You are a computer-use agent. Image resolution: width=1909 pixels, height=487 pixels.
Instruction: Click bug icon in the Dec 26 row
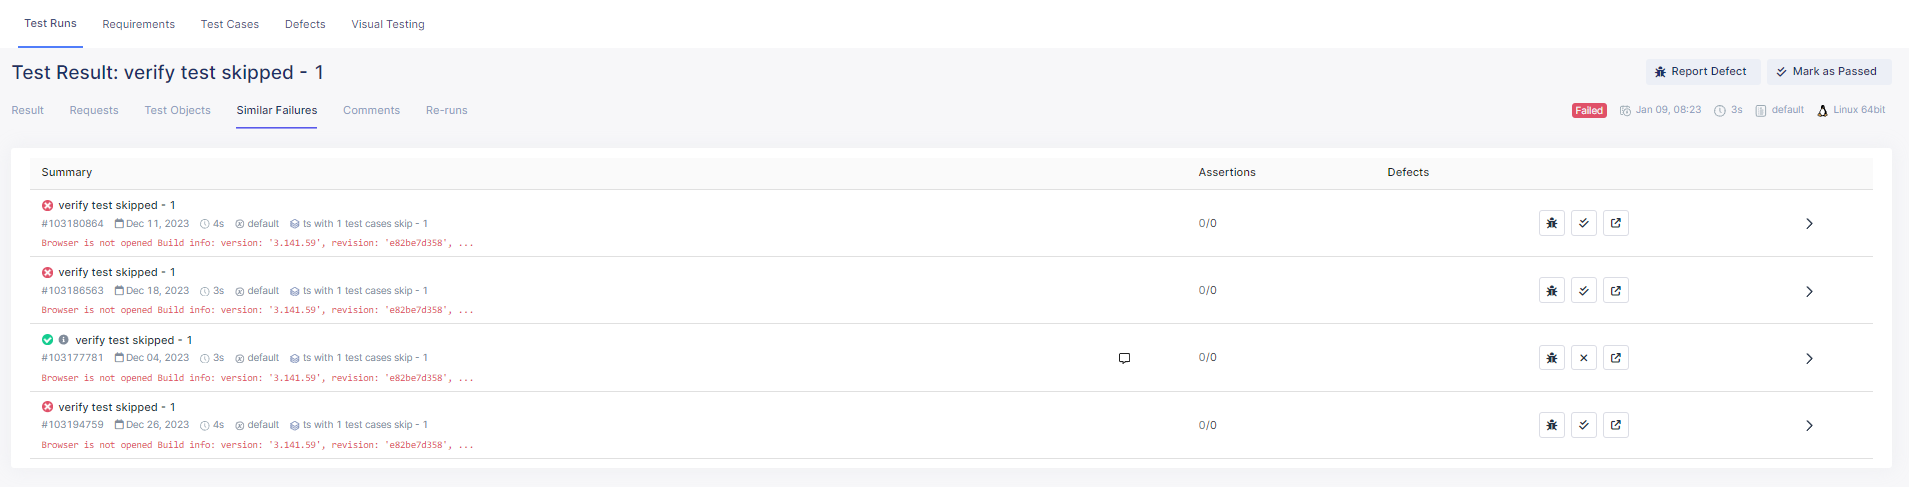(1551, 425)
